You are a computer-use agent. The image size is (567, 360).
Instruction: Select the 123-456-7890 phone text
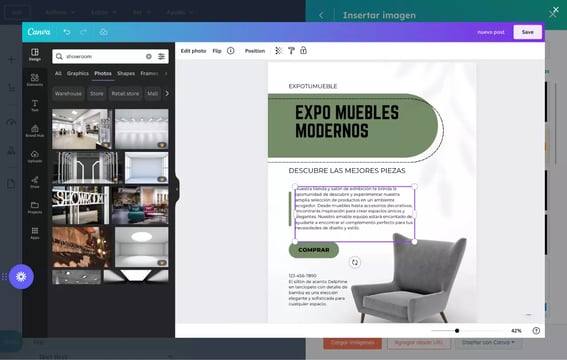[x=302, y=275]
